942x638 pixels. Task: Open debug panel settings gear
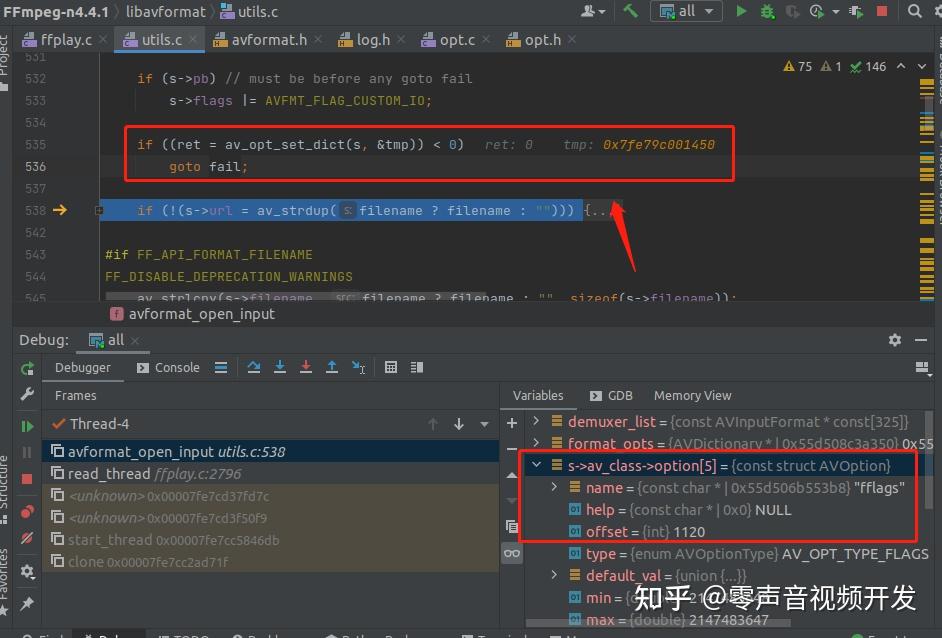pos(895,340)
